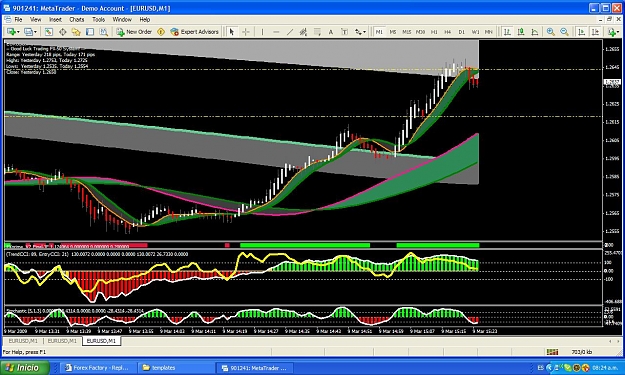Switch chart to H1 timeframe
The width and height of the screenshot is (625, 375).
point(434,32)
